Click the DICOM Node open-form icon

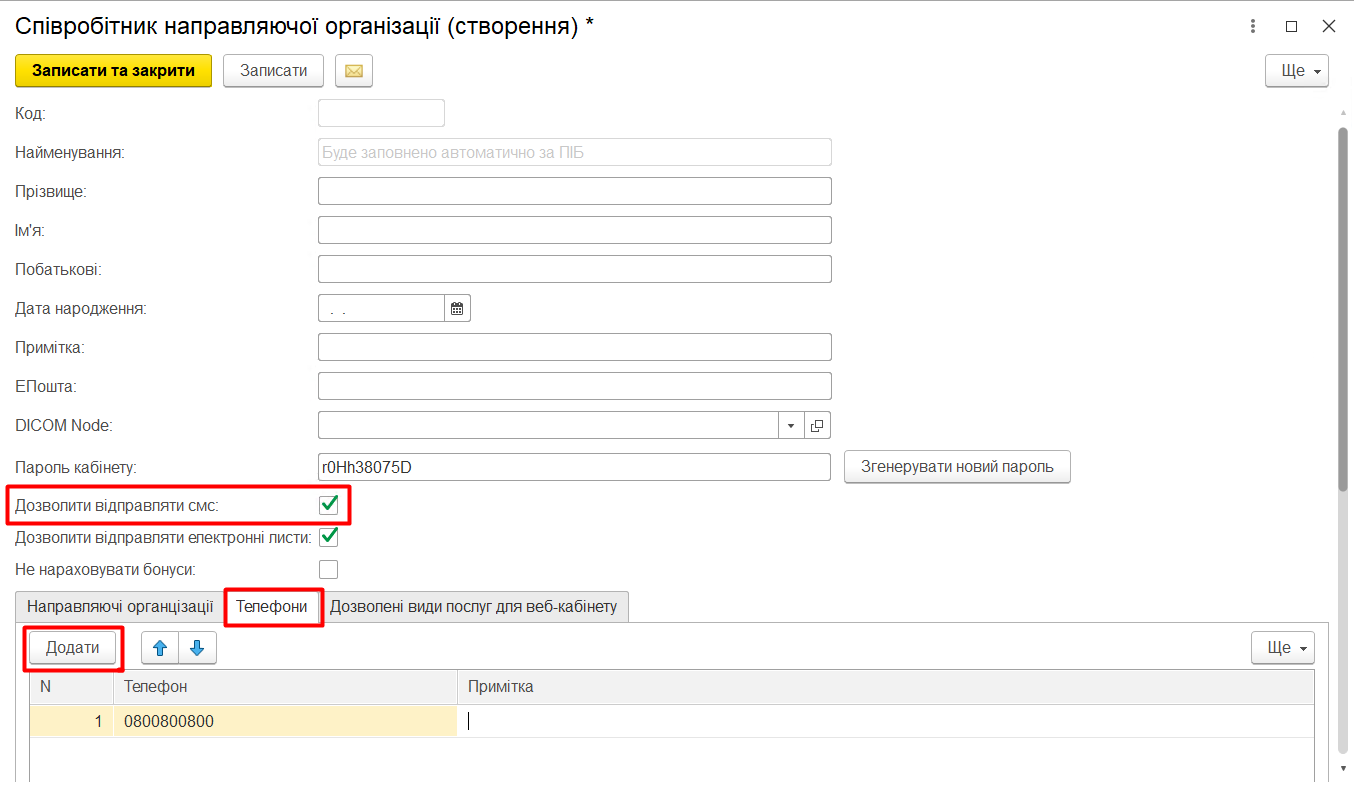pyautogui.click(x=817, y=426)
